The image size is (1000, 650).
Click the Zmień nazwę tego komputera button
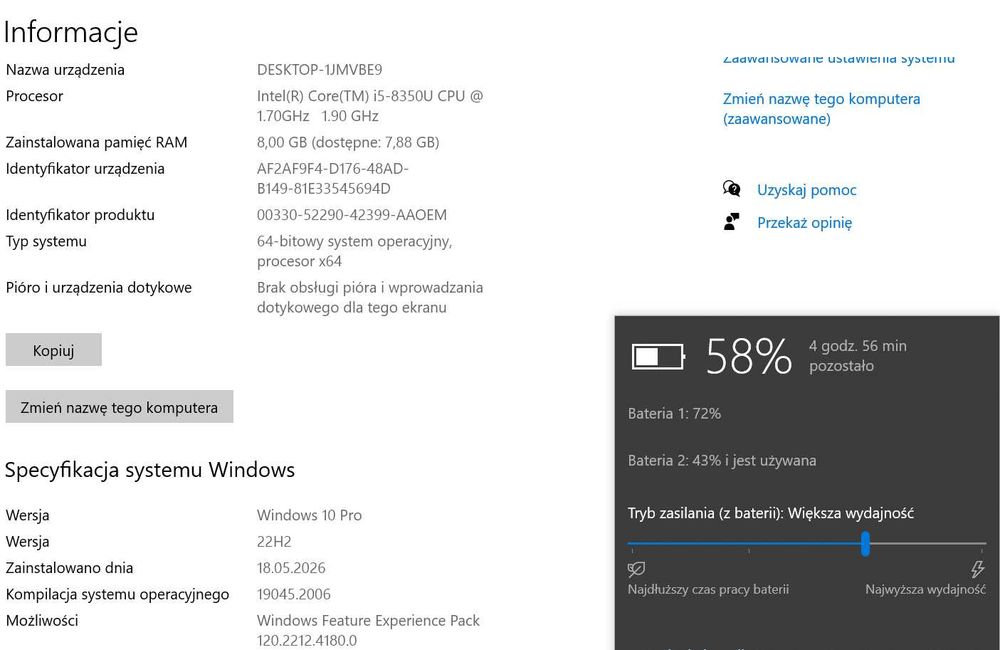[119, 406]
